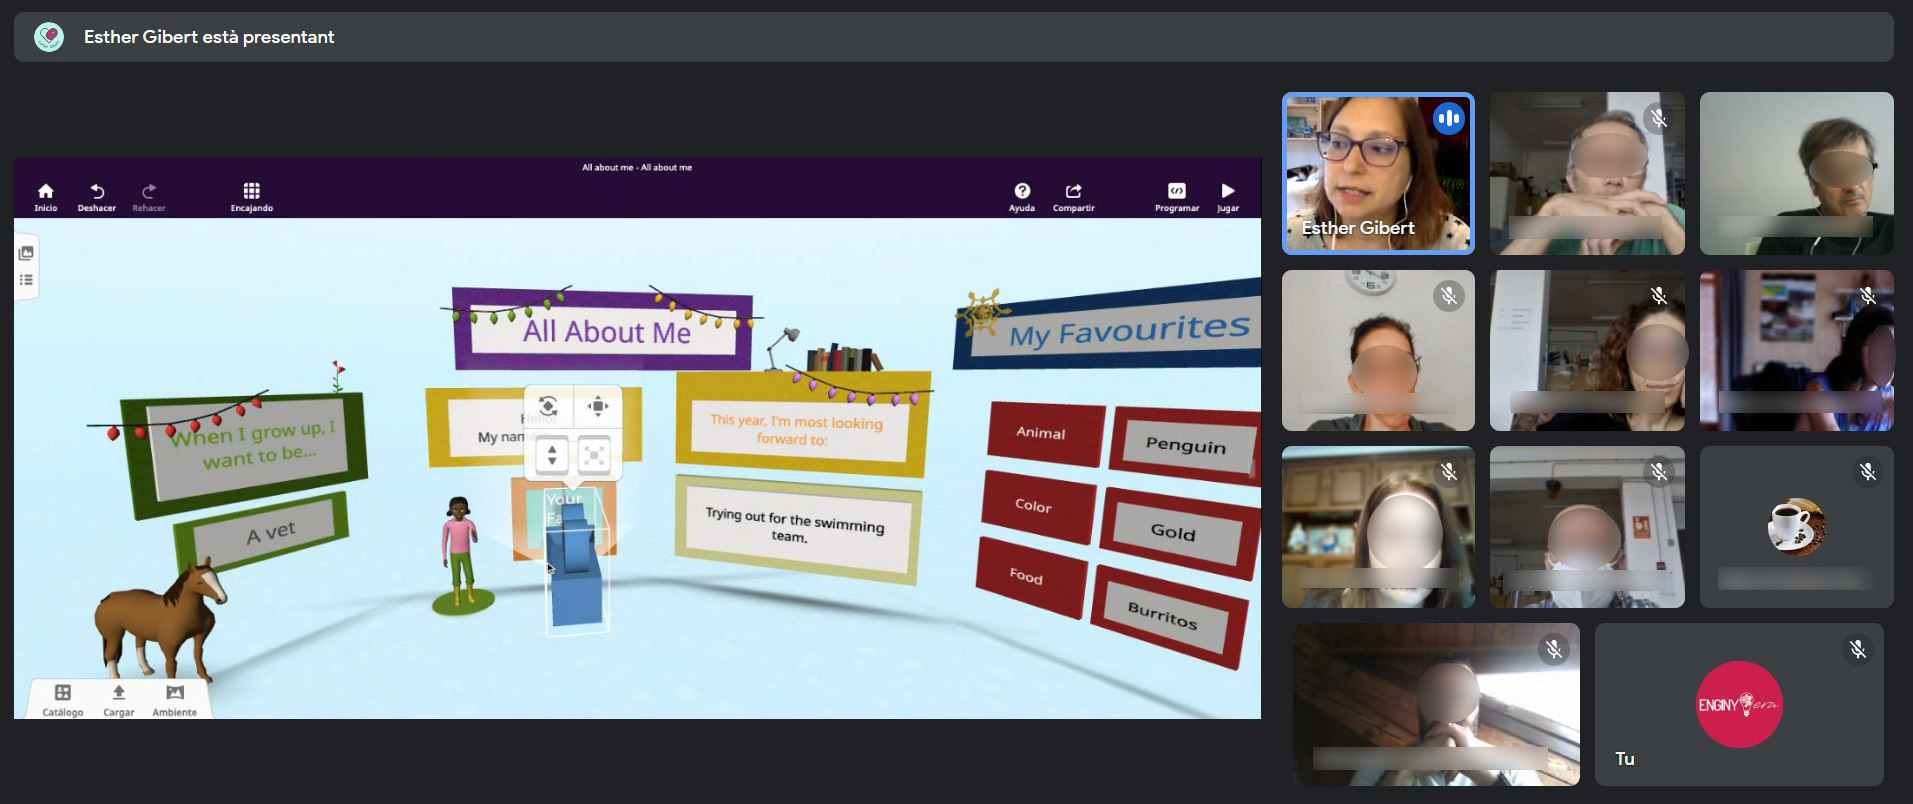This screenshot has width=1913, height=804.
Task: Select the Cargar upload tab
Action: click(x=119, y=700)
